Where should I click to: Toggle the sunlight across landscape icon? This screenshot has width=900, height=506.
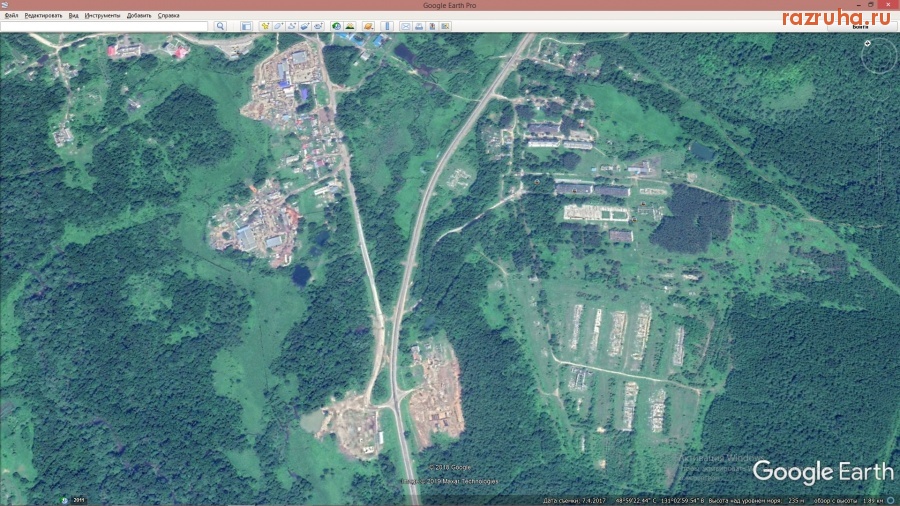(x=349, y=26)
